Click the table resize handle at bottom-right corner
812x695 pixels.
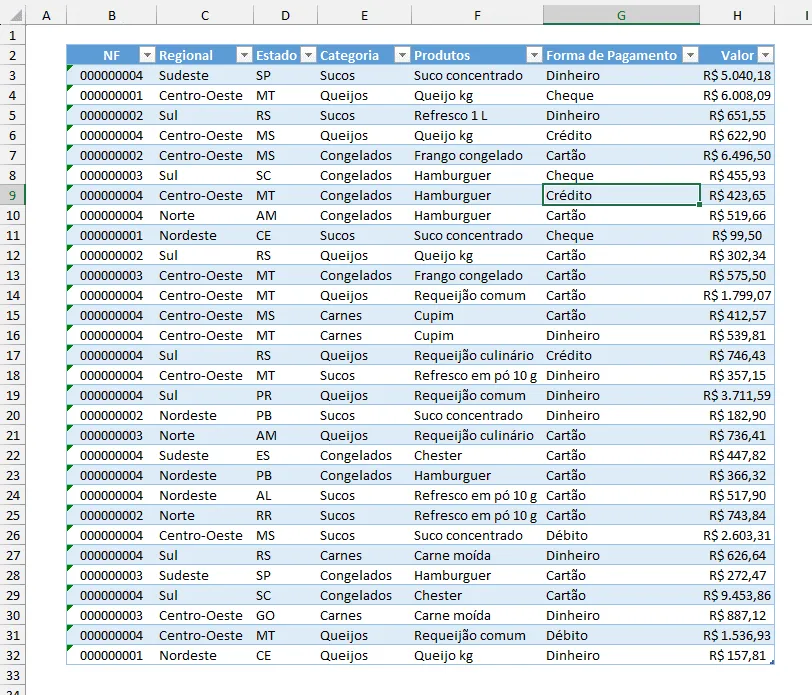(x=772, y=662)
